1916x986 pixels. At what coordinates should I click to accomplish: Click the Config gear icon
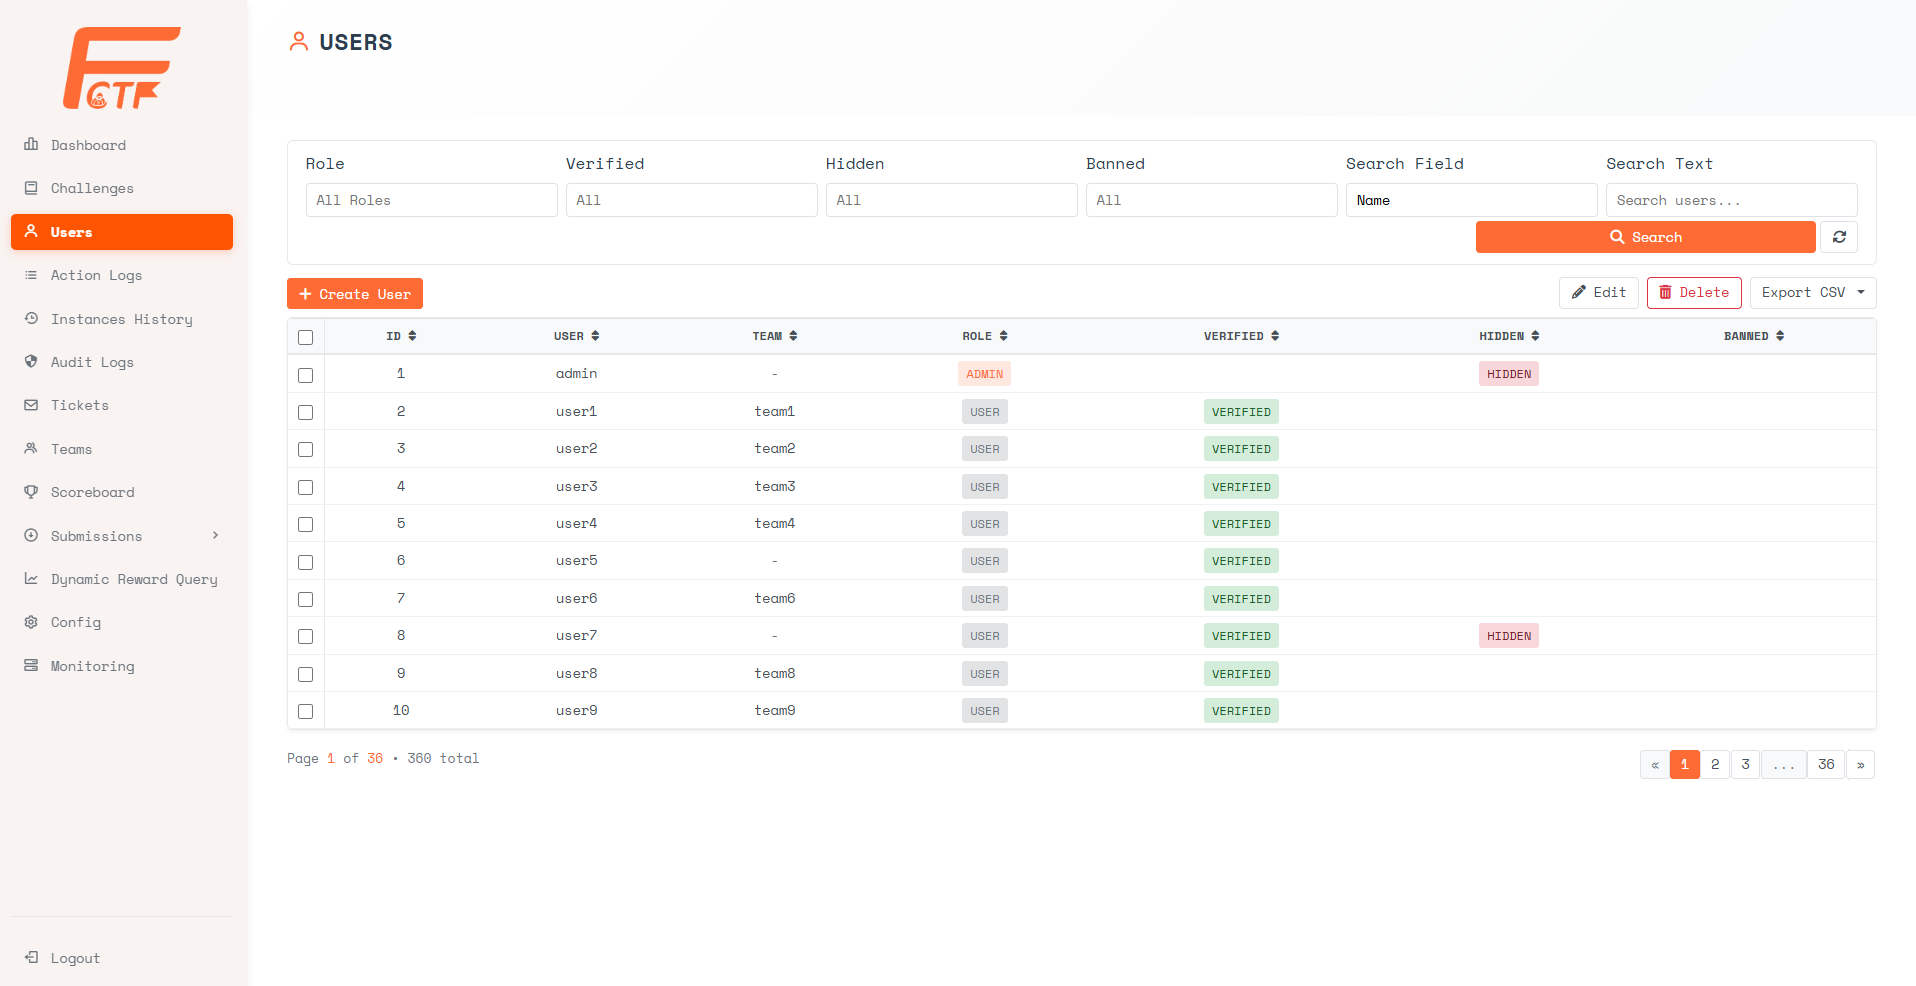(x=31, y=622)
